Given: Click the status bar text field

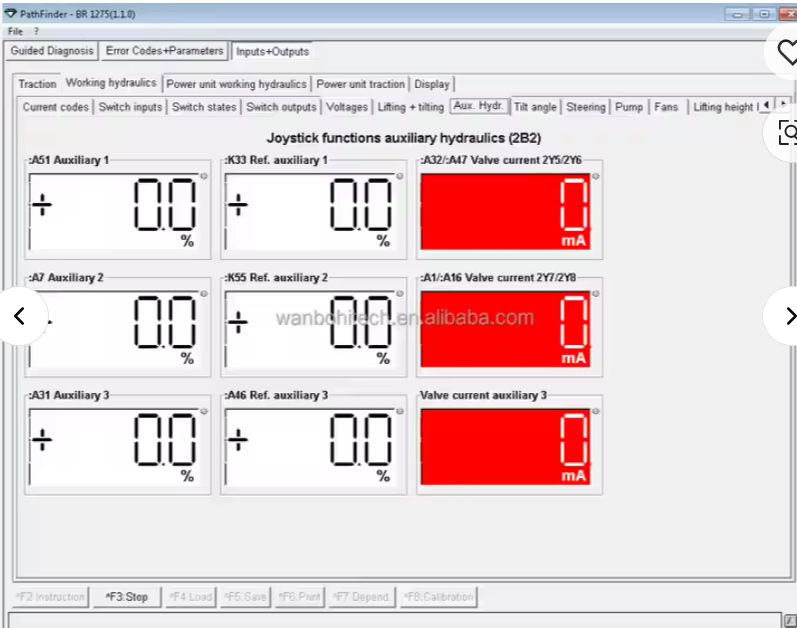Looking at the screenshot, I should point(394,620).
